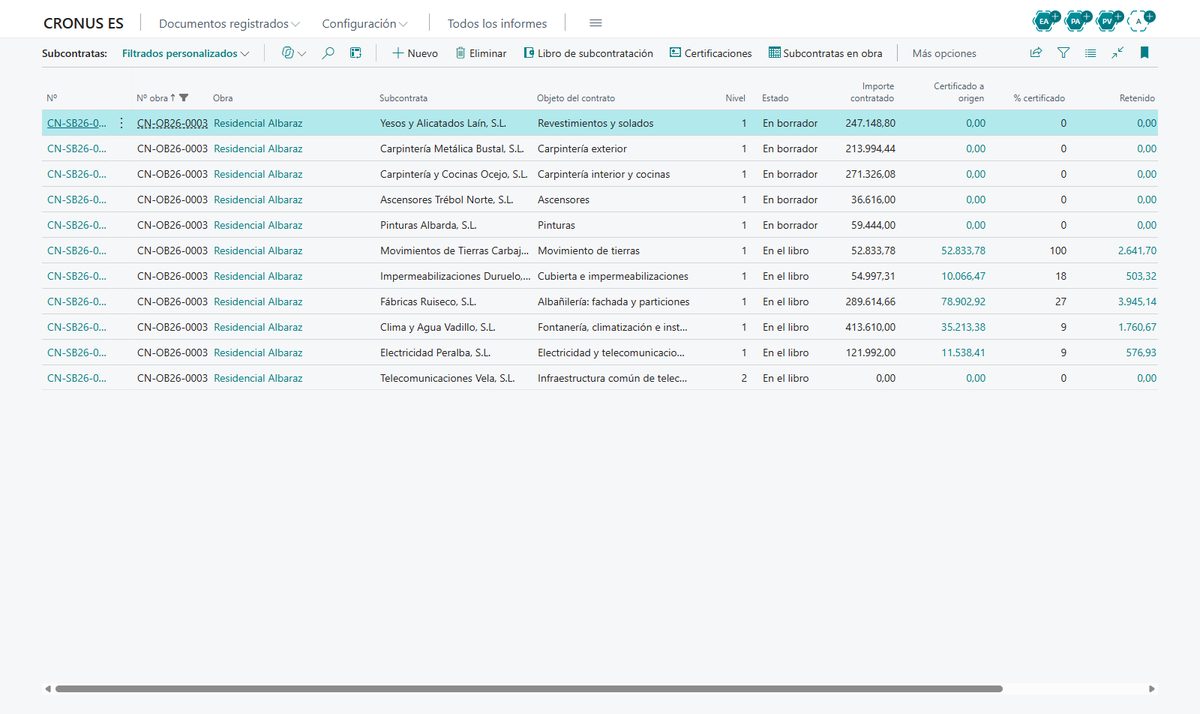Click the PA user avatar
This screenshot has height=714, width=1200.
1076,20
